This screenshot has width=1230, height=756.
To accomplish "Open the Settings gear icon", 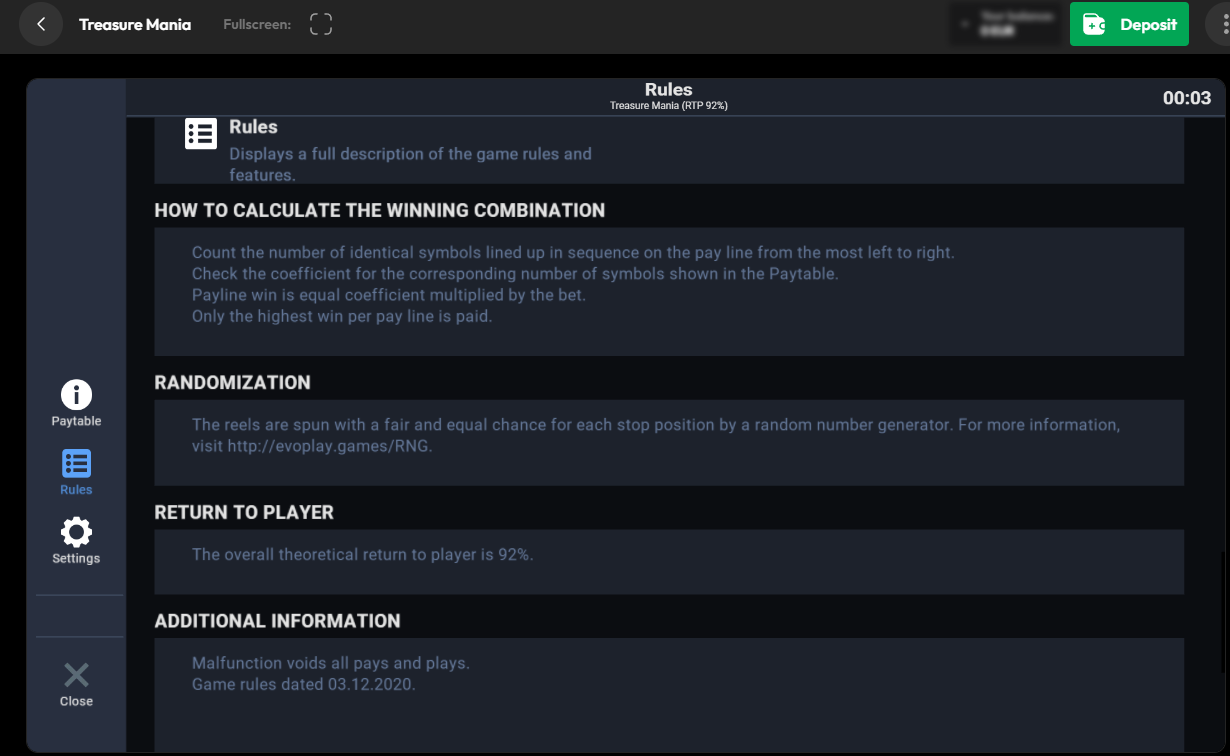I will (x=76, y=532).
